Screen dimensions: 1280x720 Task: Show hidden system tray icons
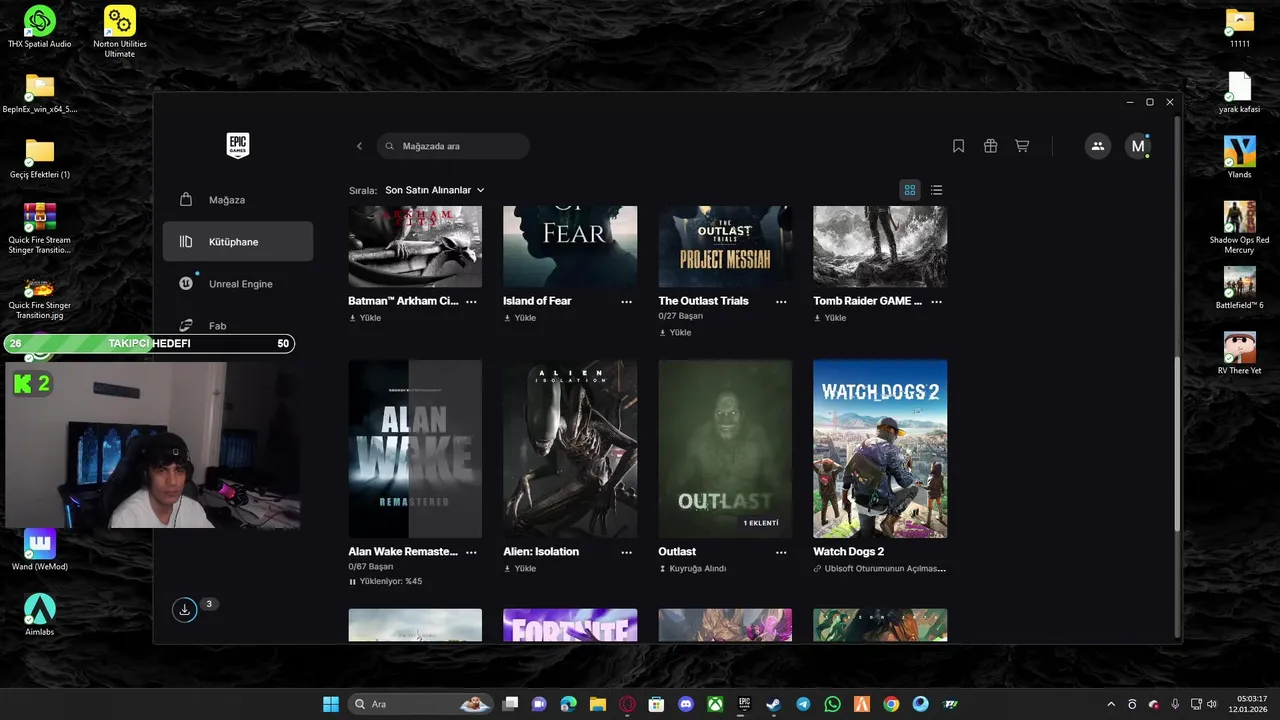click(1111, 704)
